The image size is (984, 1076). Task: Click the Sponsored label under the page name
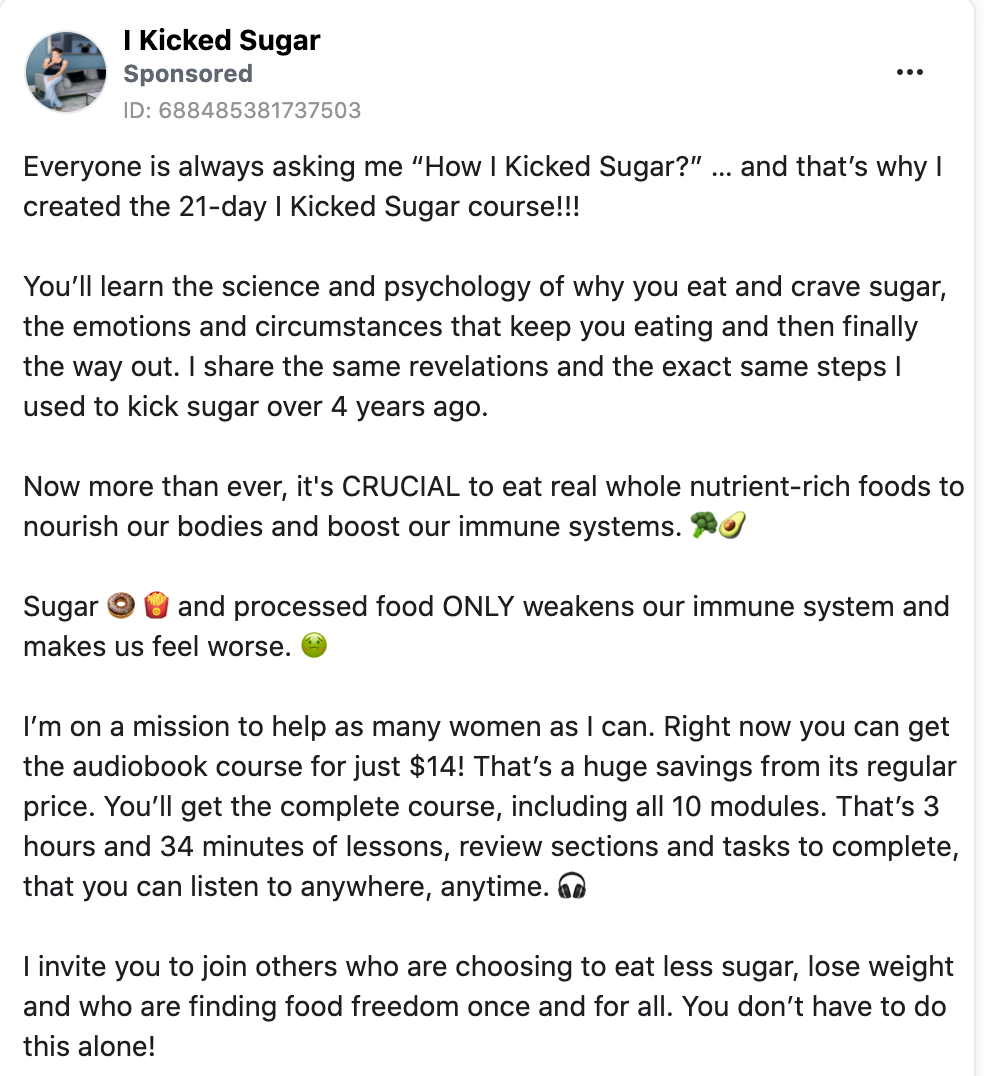[188, 73]
